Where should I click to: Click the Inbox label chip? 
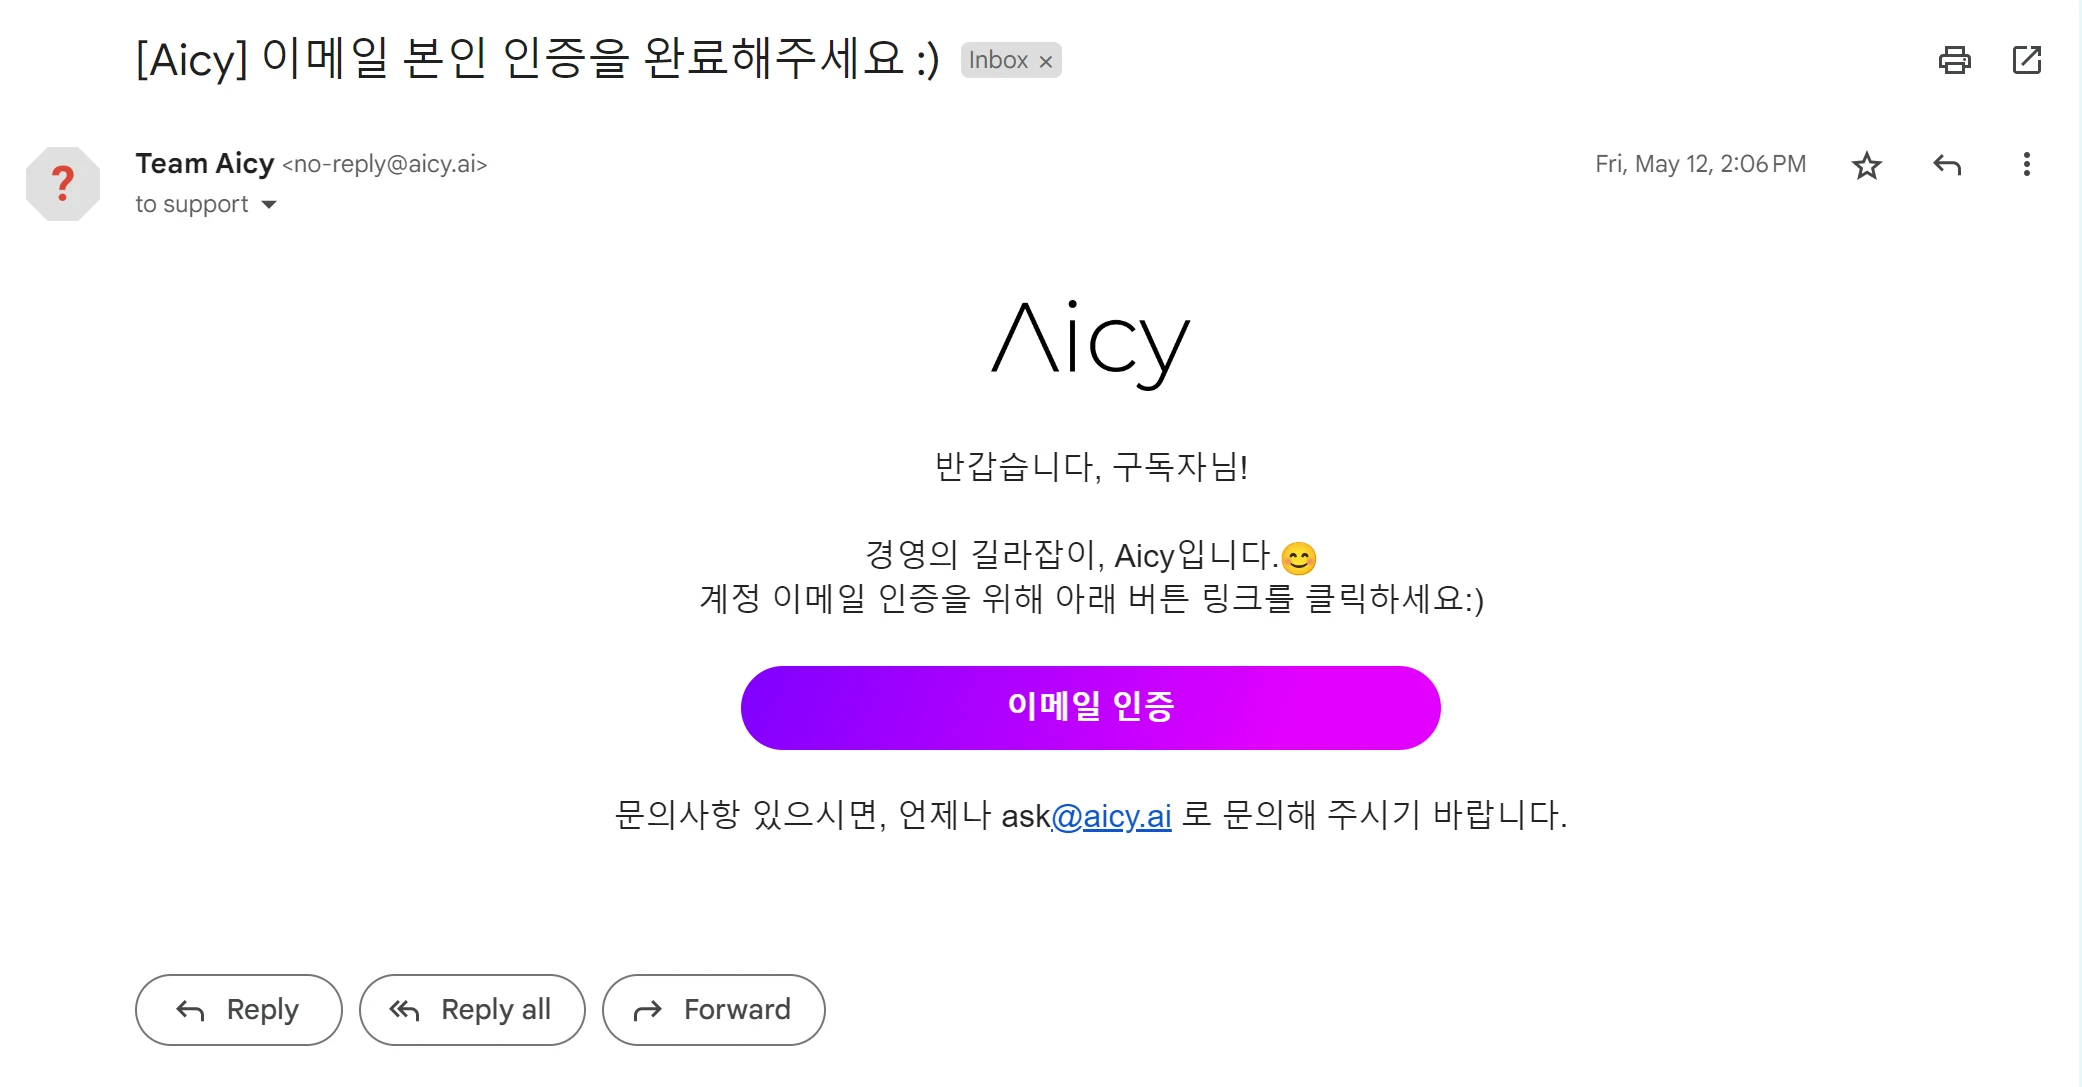(998, 60)
